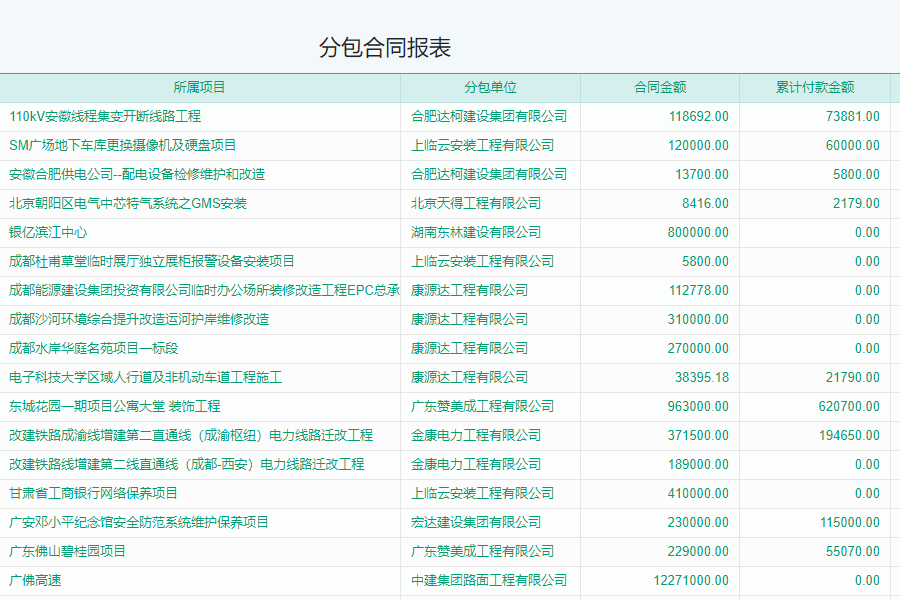Screen dimensions: 900x600
Task: Click paid amount 620700.00
Action: 849,407
